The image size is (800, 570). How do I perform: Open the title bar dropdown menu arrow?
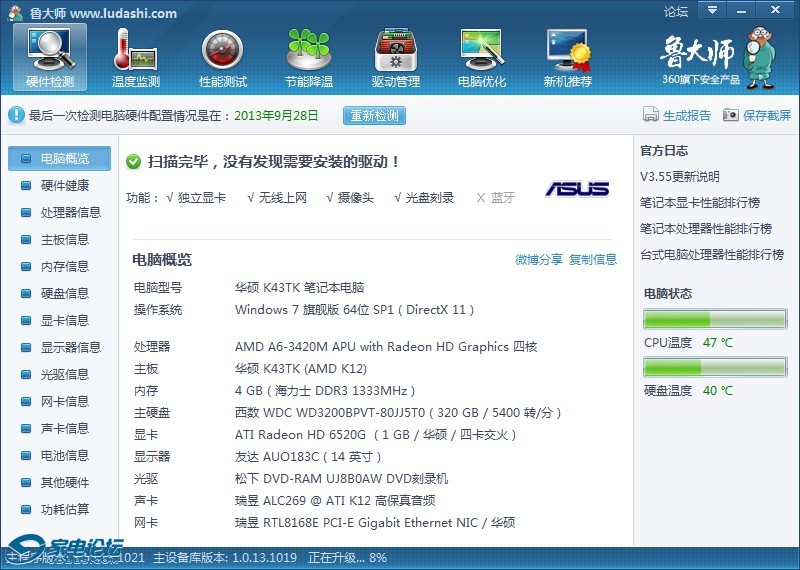click(x=711, y=11)
